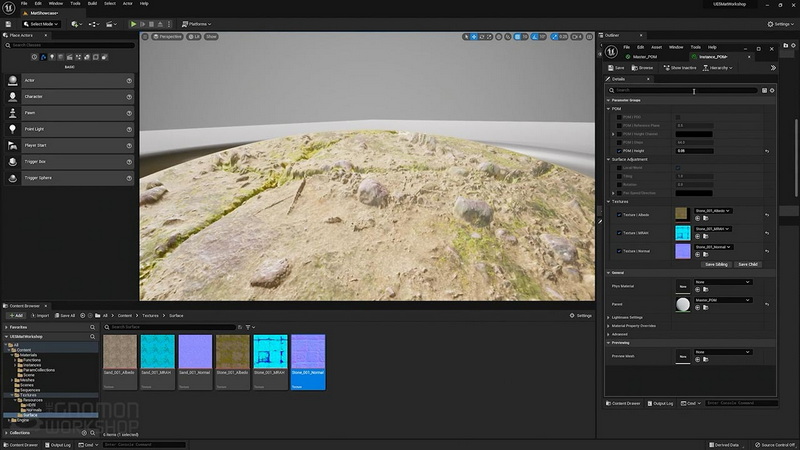
Task: Open the Select Mode dropdown
Action: coord(41,24)
